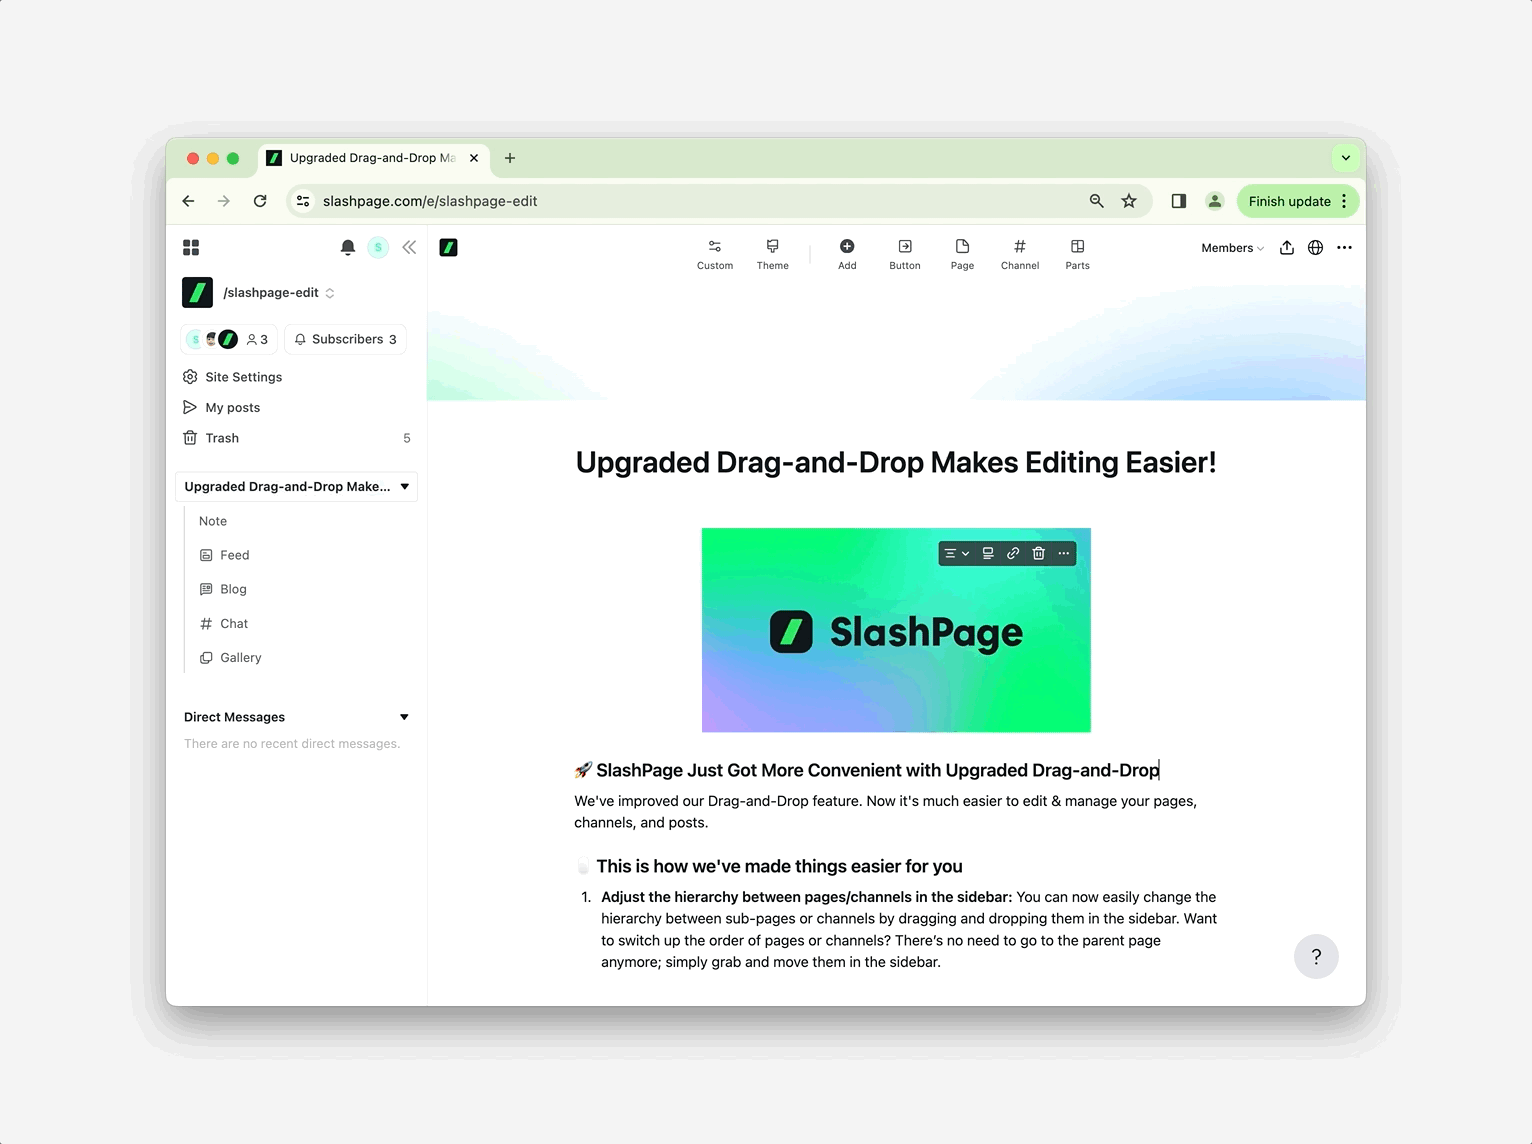Select the Feed channel
The width and height of the screenshot is (1532, 1144).
[225, 555]
